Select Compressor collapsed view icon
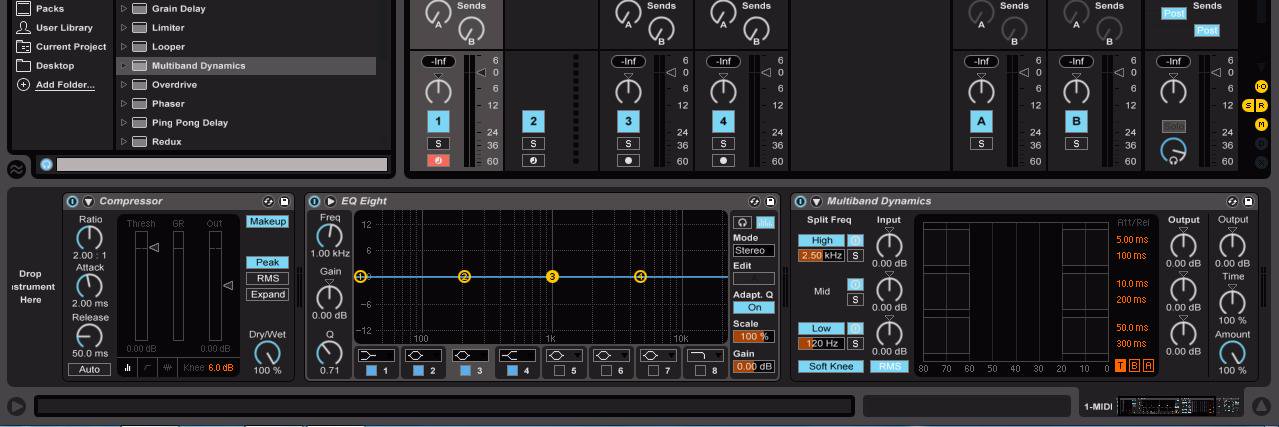 click(168, 368)
